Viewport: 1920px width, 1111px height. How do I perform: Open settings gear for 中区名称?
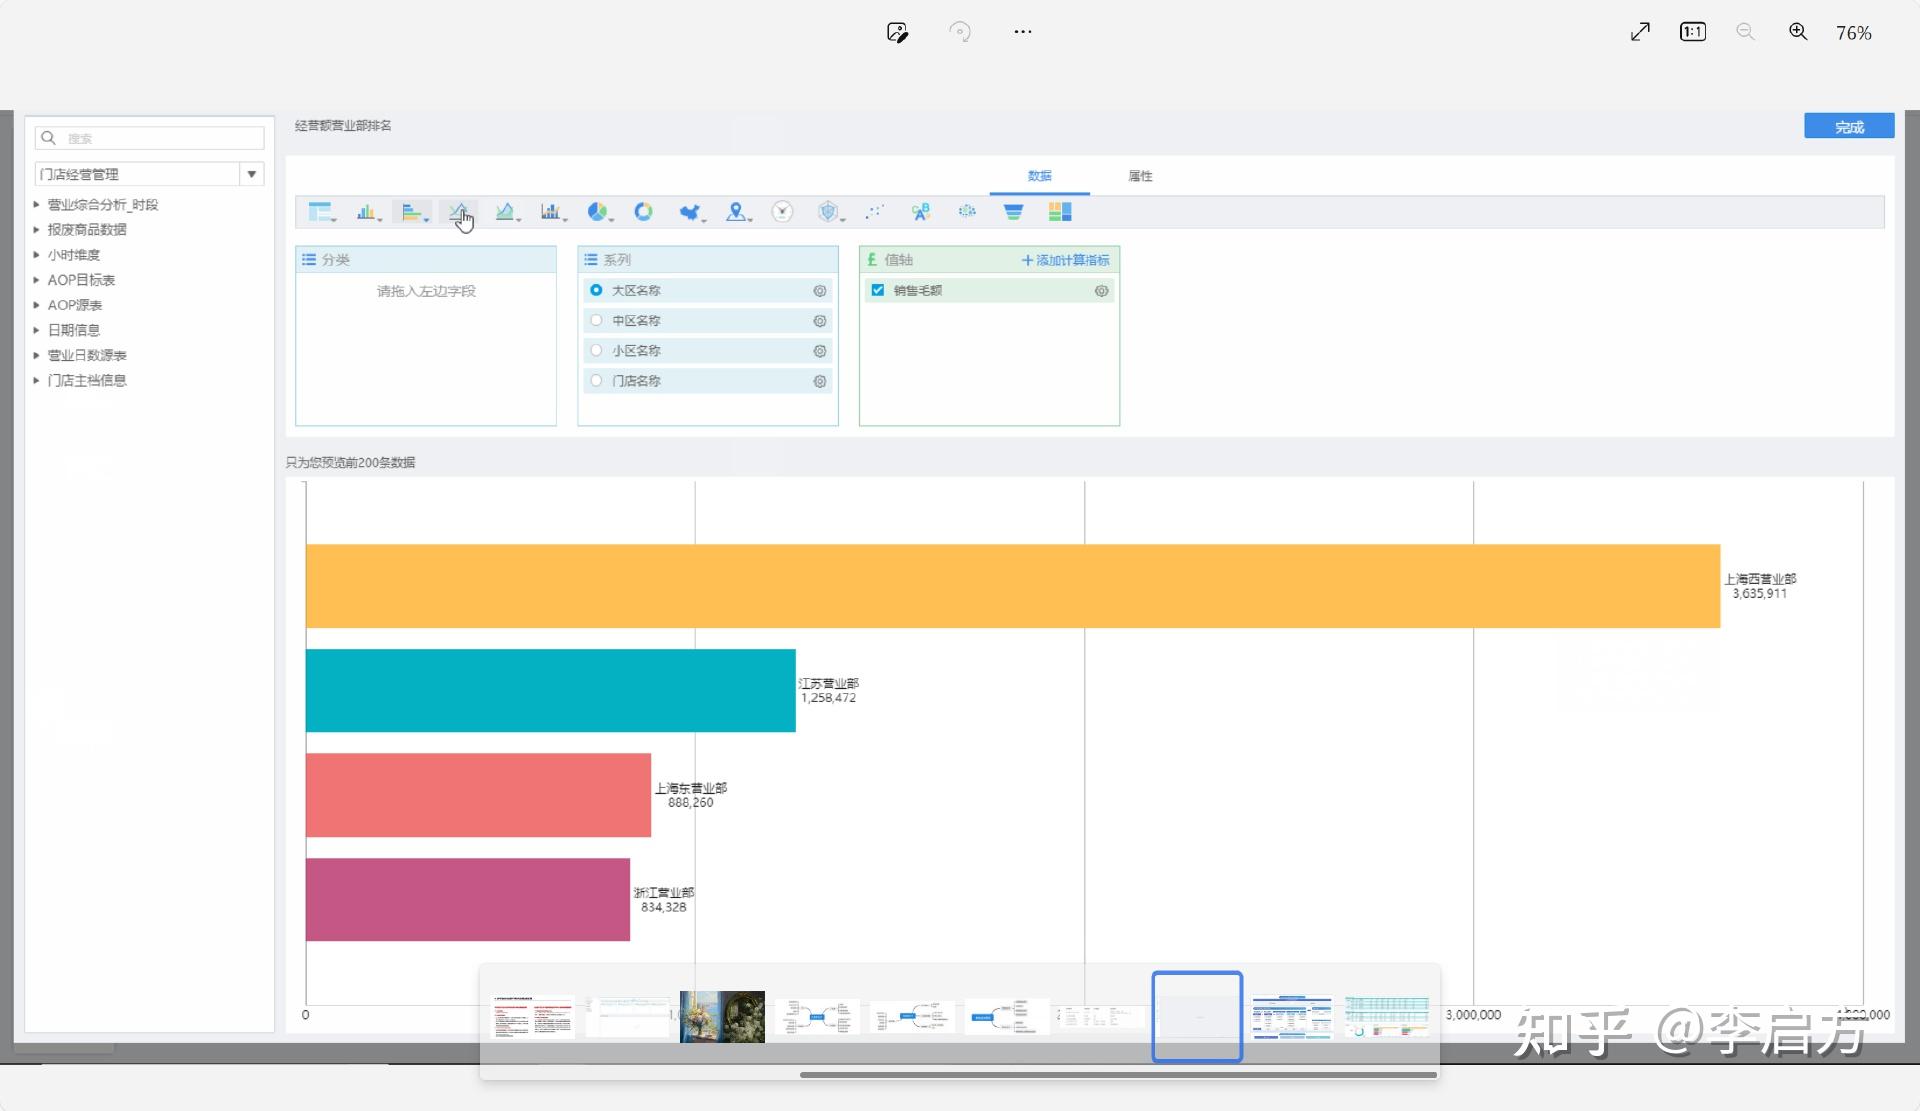(820, 321)
